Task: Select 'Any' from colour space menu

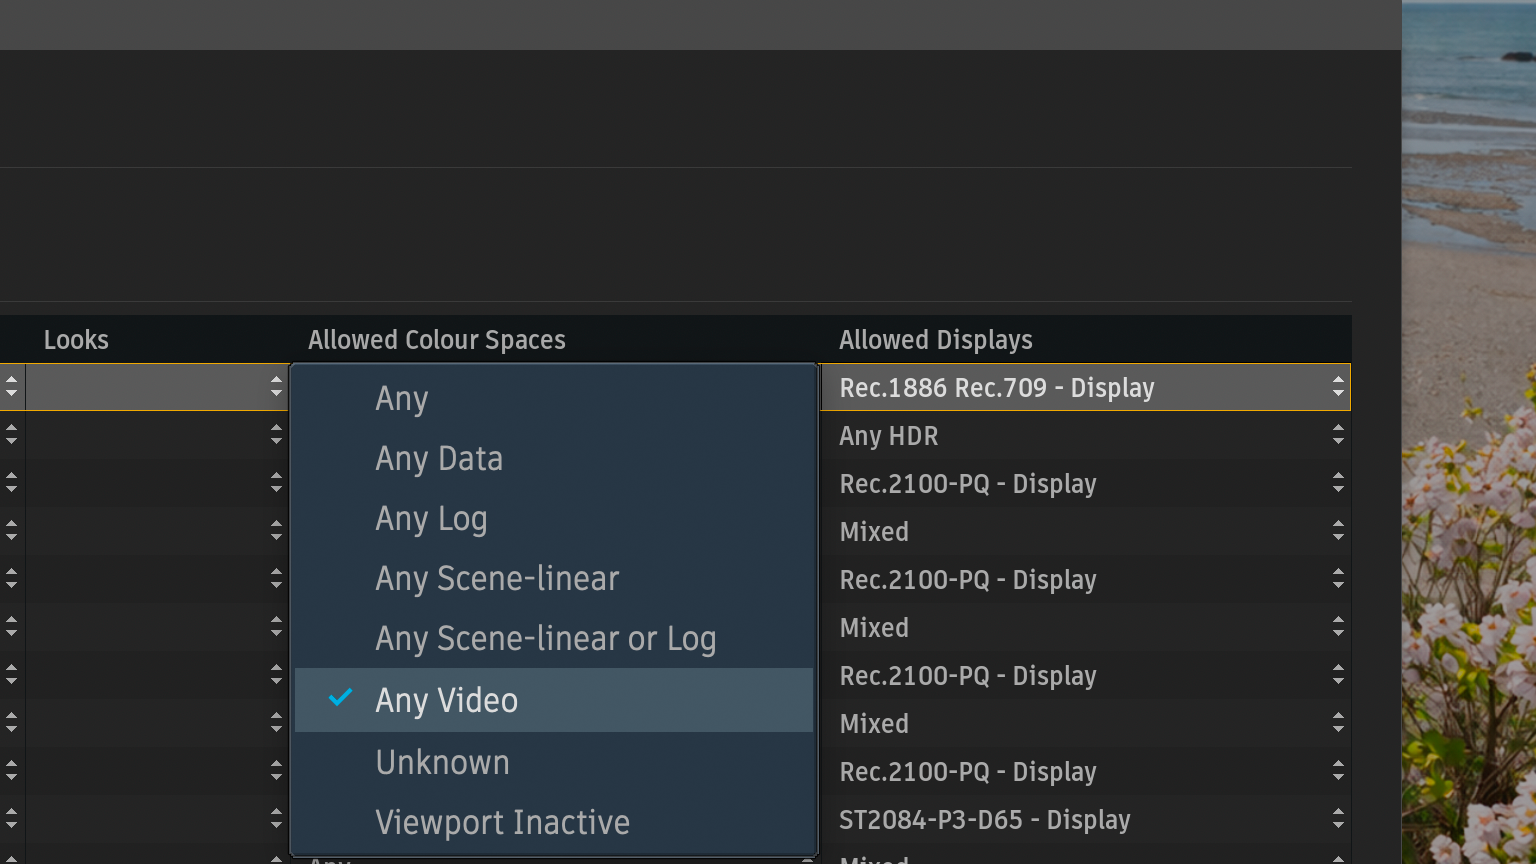Action: [402, 399]
